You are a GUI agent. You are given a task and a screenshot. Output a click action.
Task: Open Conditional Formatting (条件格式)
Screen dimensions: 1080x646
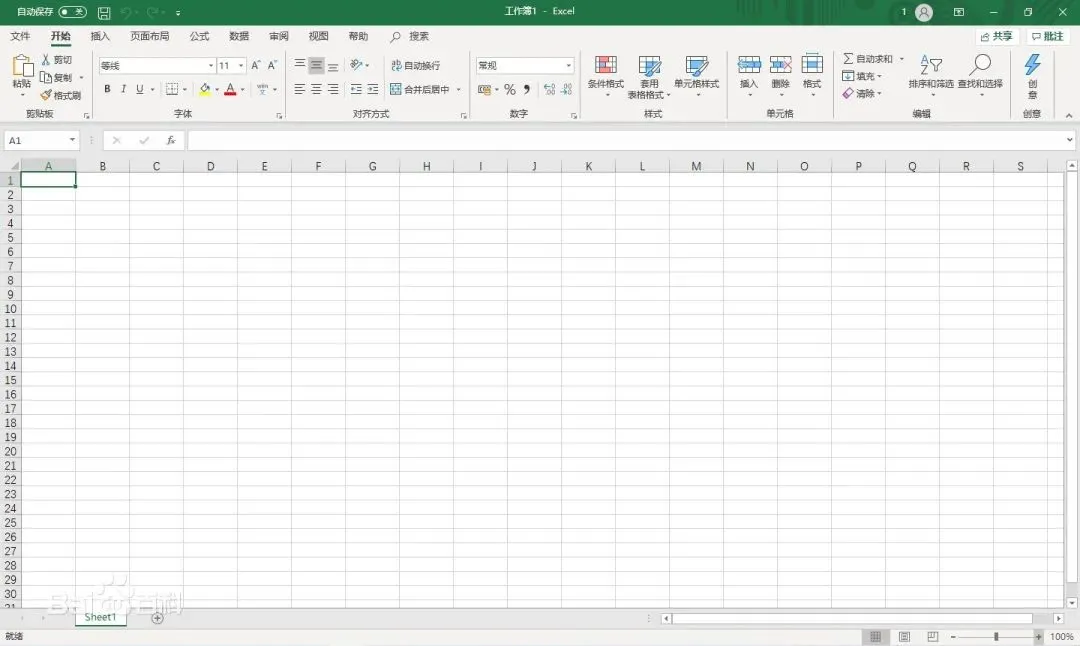tap(605, 74)
